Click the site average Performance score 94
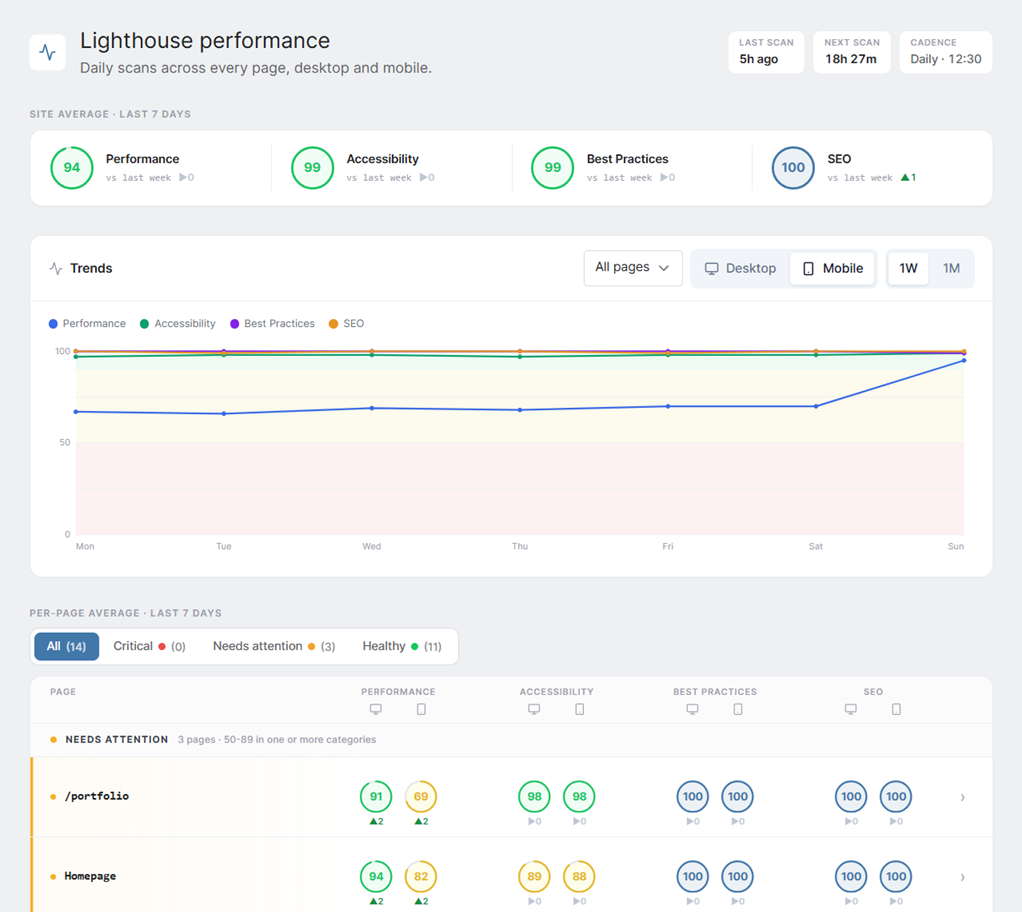Image resolution: width=1022 pixels, height=912 pixels. pos(72,168)
